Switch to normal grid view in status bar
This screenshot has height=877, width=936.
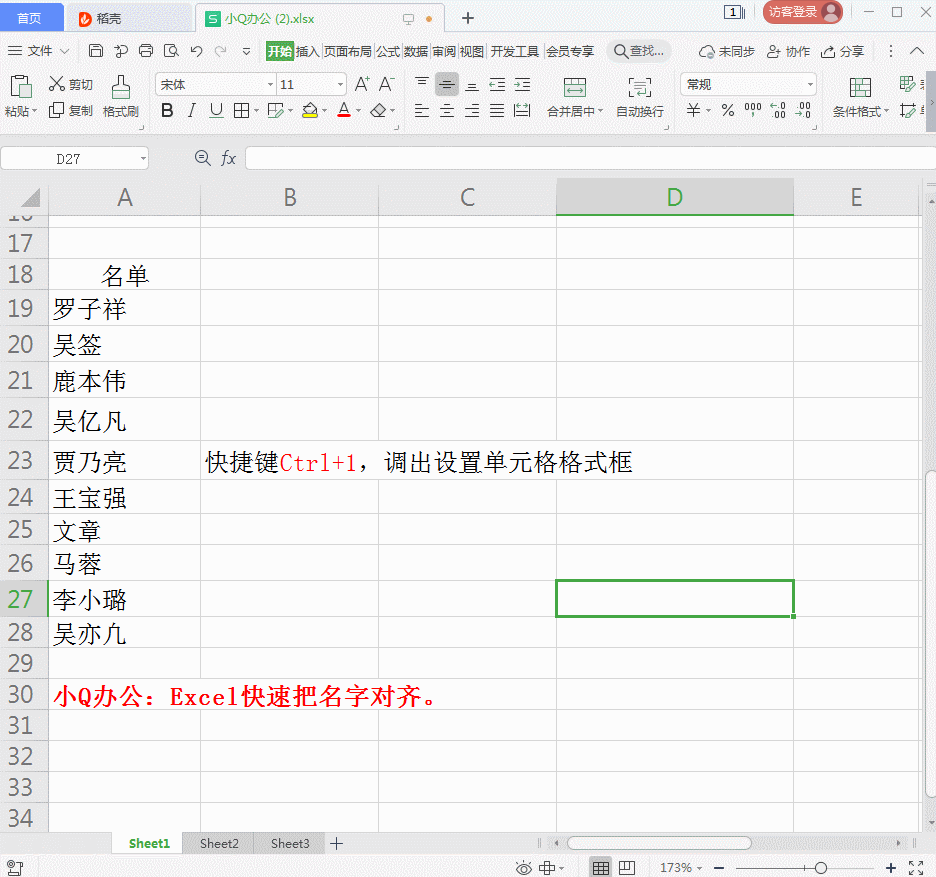click(x=601, y=867)
